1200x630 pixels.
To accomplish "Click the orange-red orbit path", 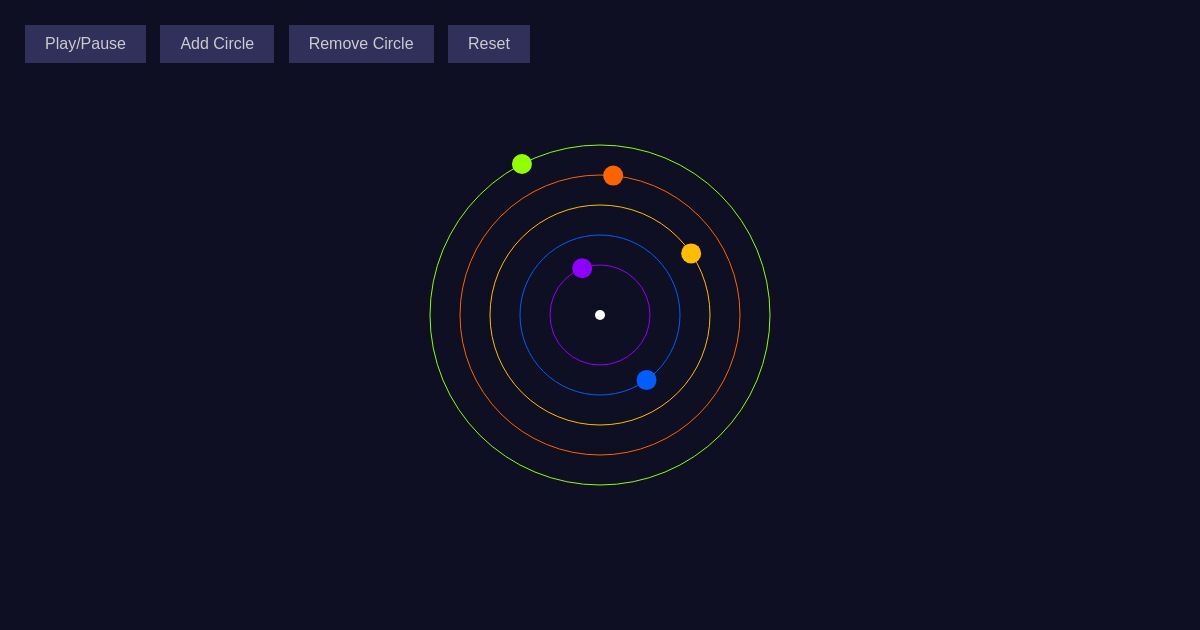I will [x=600, y=455].
